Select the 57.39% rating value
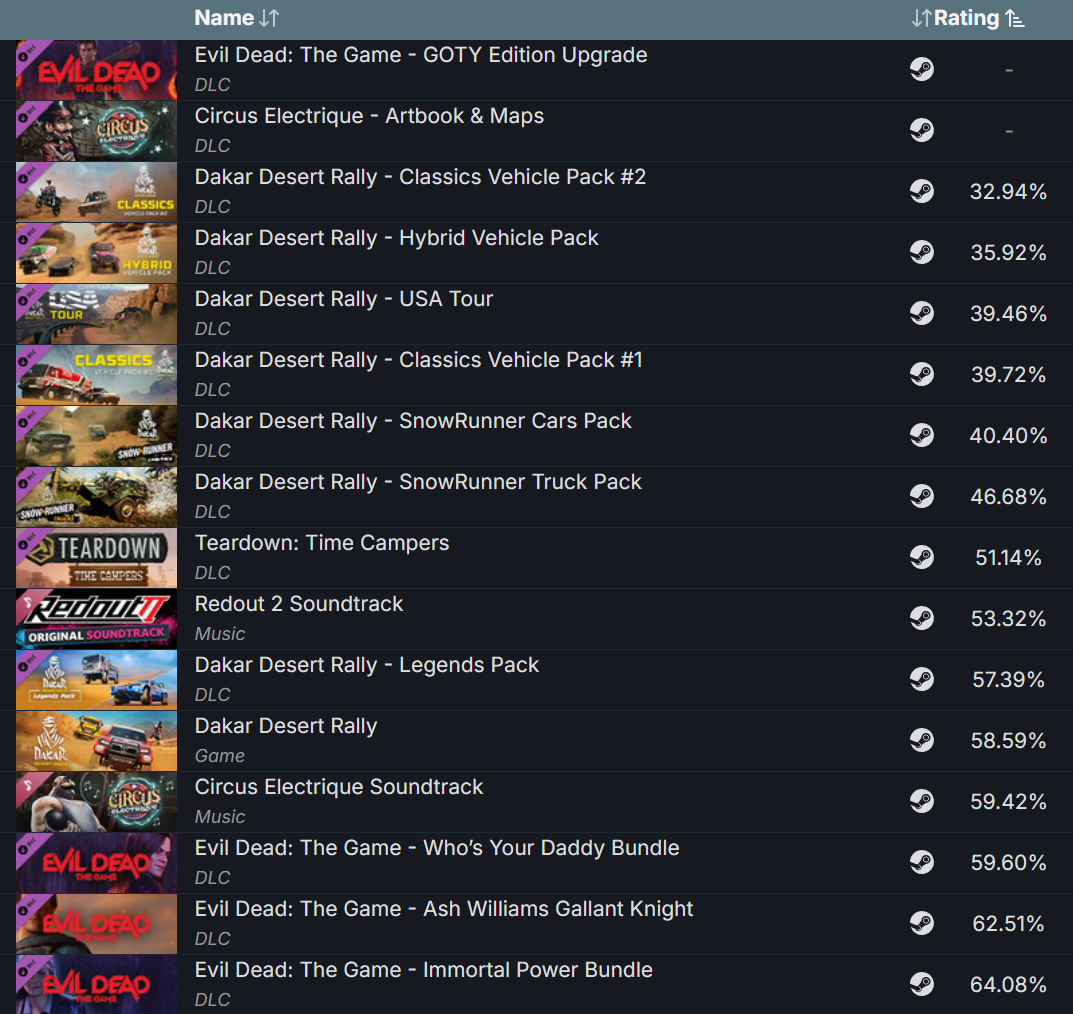Viewport: 1073px width, 1014px height. (x=1008, y=679)
